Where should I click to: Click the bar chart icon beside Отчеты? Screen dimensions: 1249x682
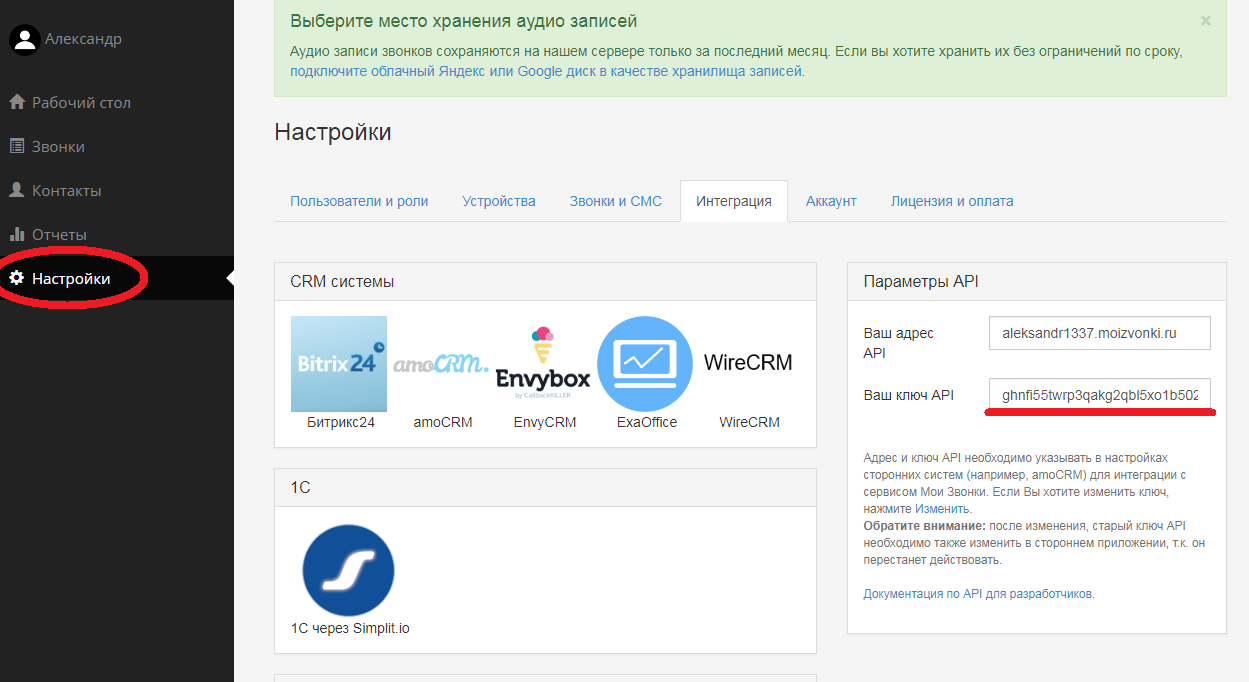[x=17, y=234]
